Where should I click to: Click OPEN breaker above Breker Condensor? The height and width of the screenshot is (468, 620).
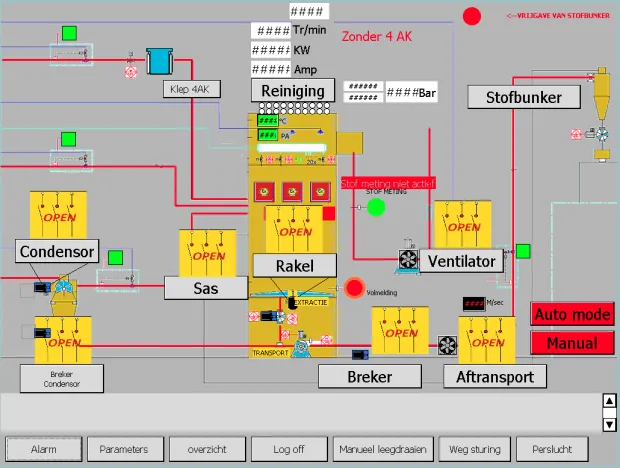tap(63, 340)
